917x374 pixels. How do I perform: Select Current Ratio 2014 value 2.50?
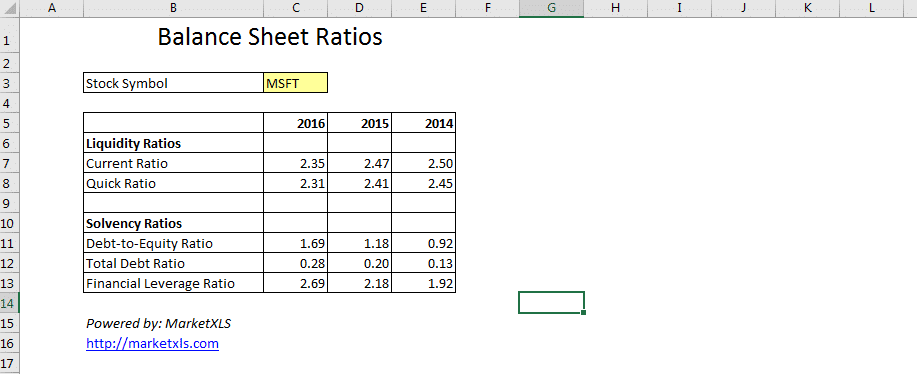(x=423, y=163)
